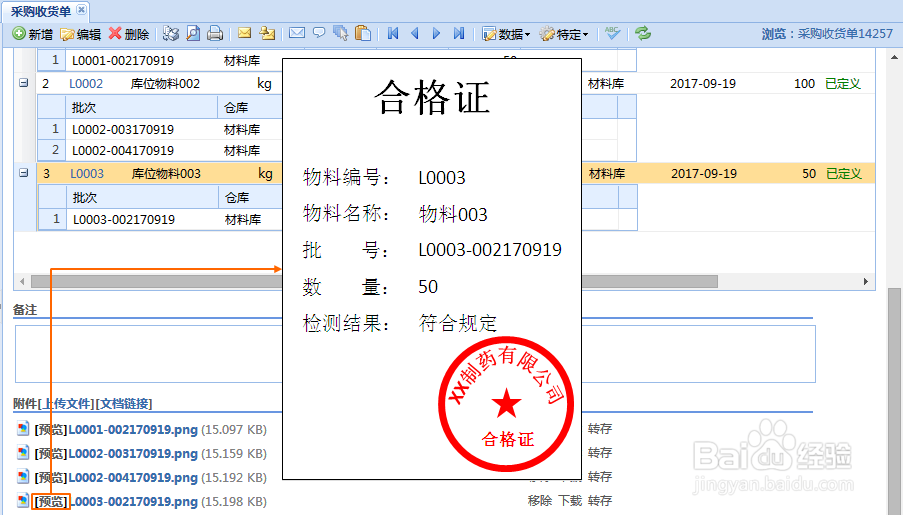Open file L0003-002170919.png link
The height and width of the screenshot is (515, 903).
tap(134, 502)
